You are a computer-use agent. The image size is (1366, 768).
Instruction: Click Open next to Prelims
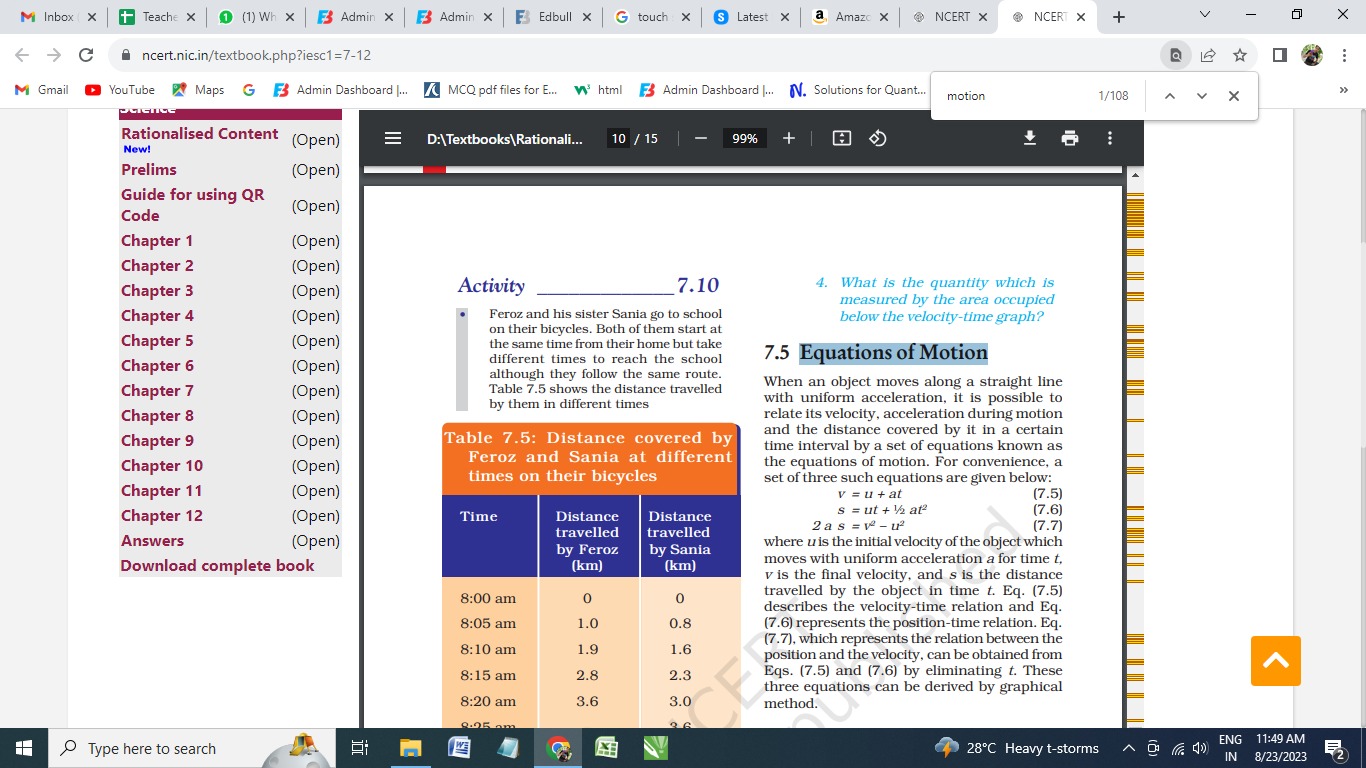(316, 170)
